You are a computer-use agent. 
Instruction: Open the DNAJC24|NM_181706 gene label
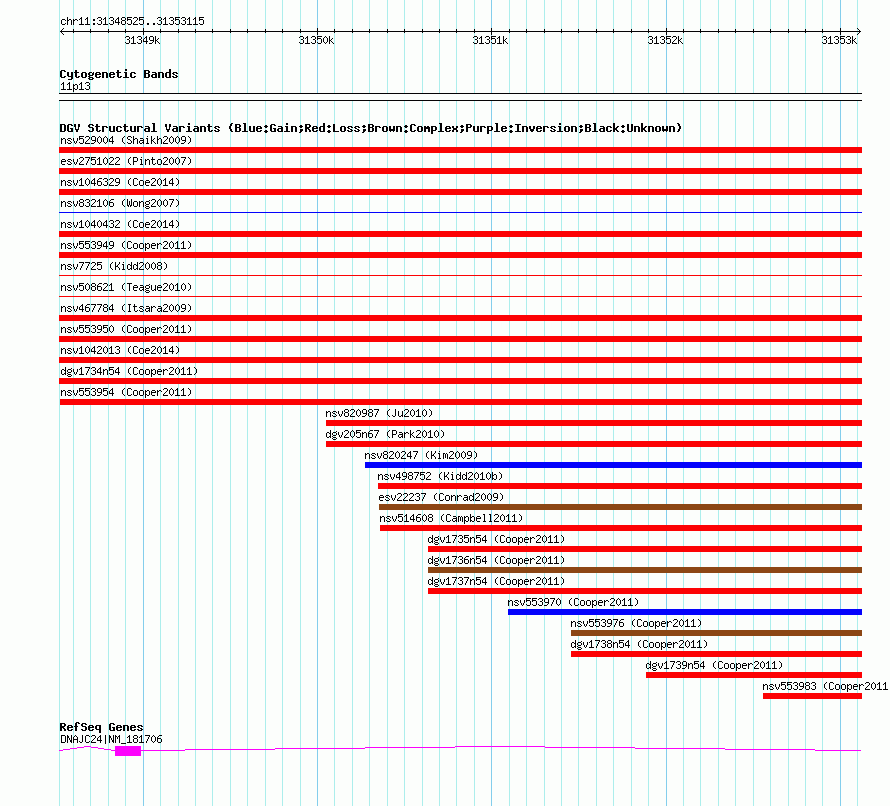click(x=111, y=739)
